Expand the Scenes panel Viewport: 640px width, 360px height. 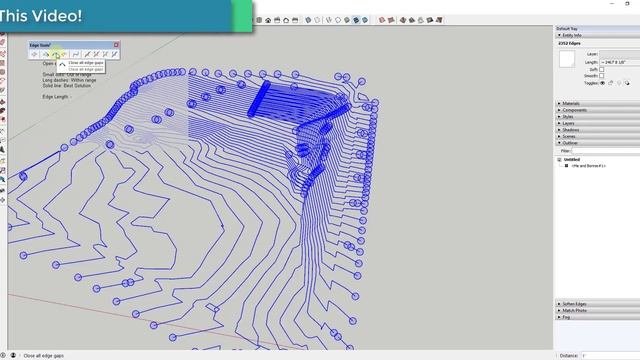point(597,136)
